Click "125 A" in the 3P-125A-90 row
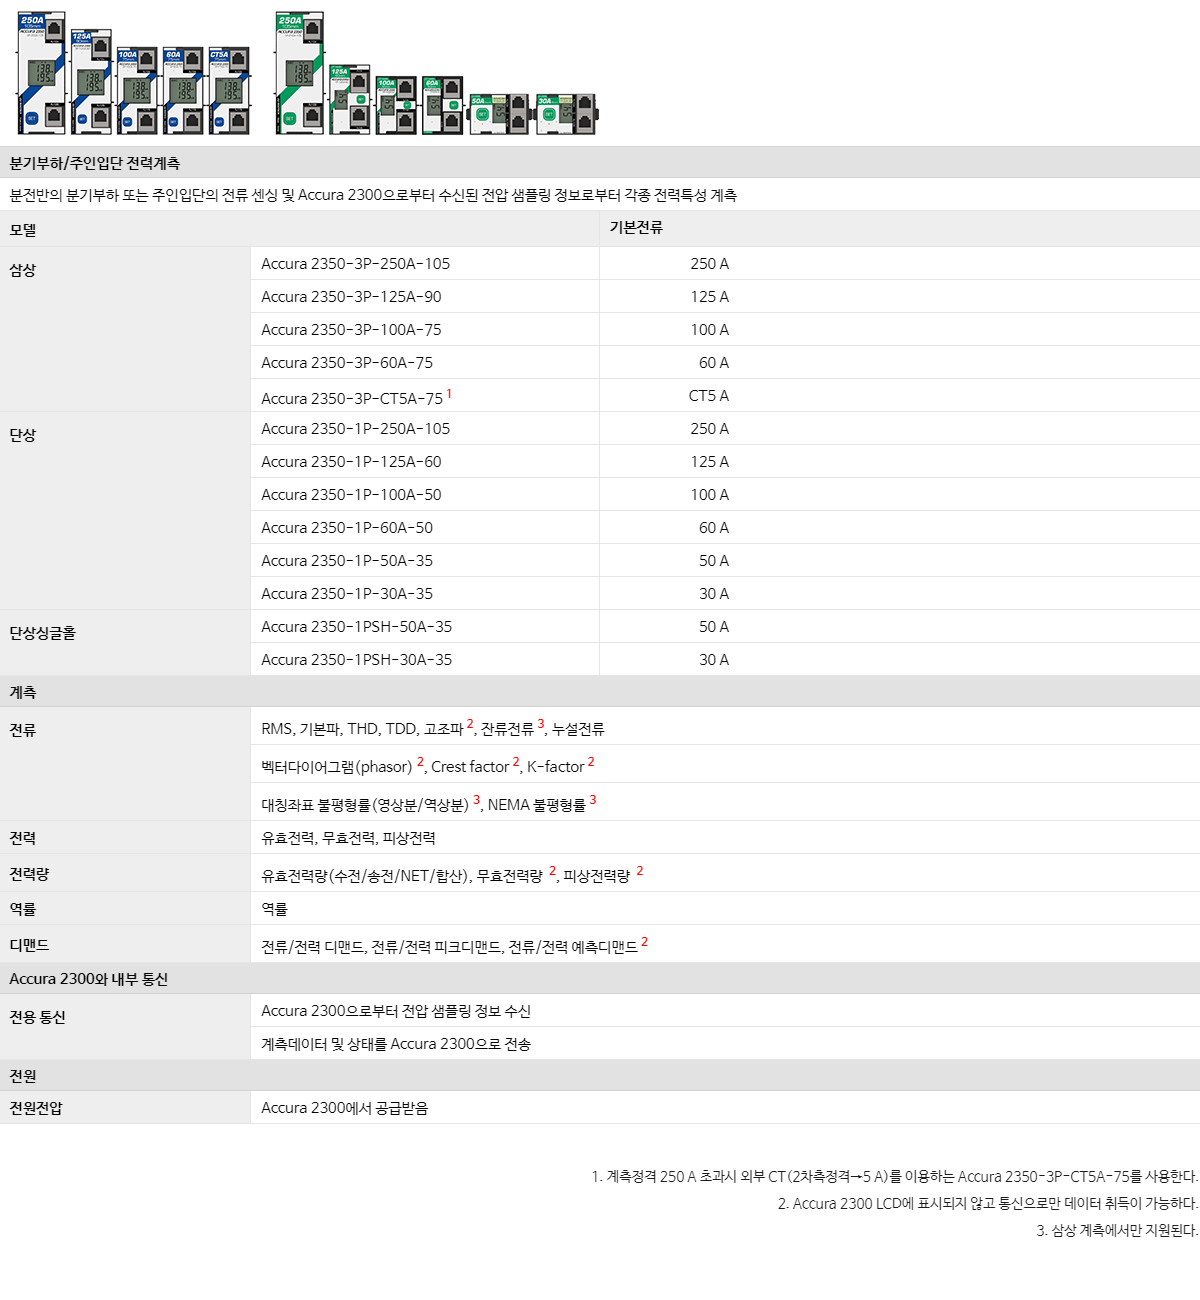The height and width of the screenshot is (1300, 1200). click(710, 297)
